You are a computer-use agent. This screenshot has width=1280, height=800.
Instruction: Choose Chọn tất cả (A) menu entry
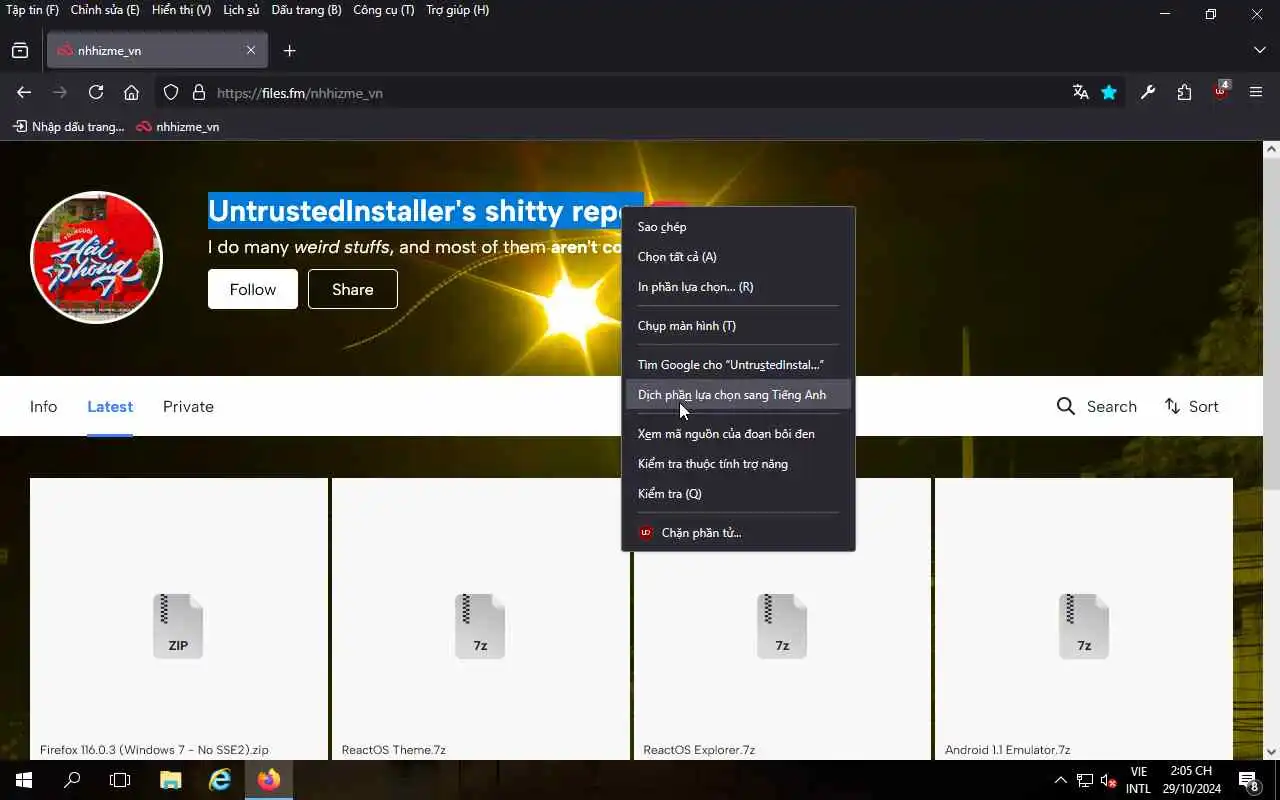738,257
